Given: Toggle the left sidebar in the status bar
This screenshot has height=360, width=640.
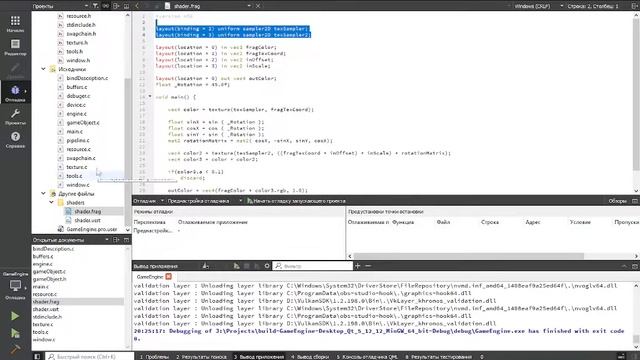Looking at the screenshot, I should click(37, 356).
